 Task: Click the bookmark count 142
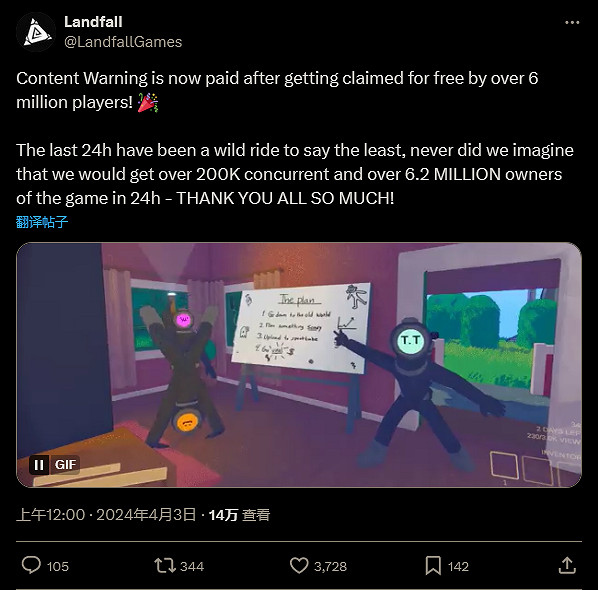(458, 566)
